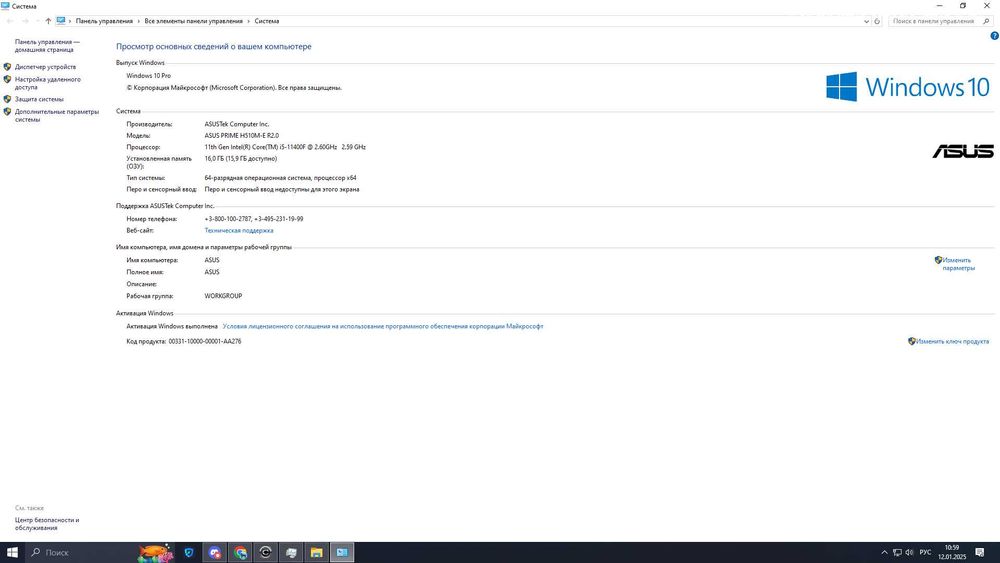Viewport: 1000px width, 563px height.
Task: Click the product code 00331-10000-00001-AA276
Action: (205, 342)
